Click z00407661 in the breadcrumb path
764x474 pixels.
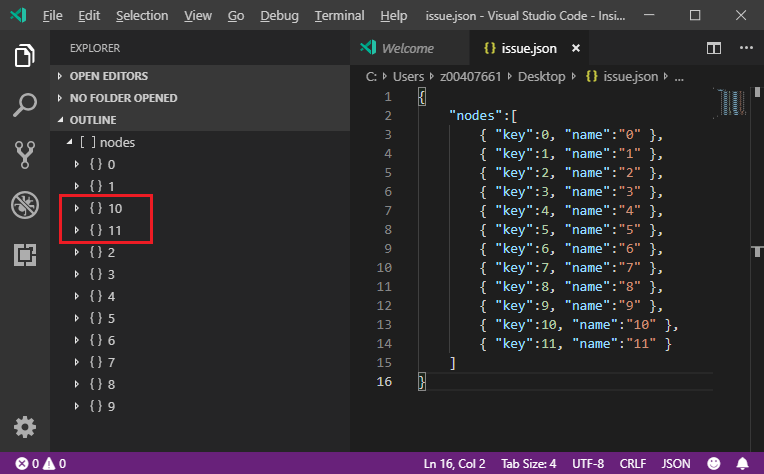pyautogui.click(x=470, y=76)
